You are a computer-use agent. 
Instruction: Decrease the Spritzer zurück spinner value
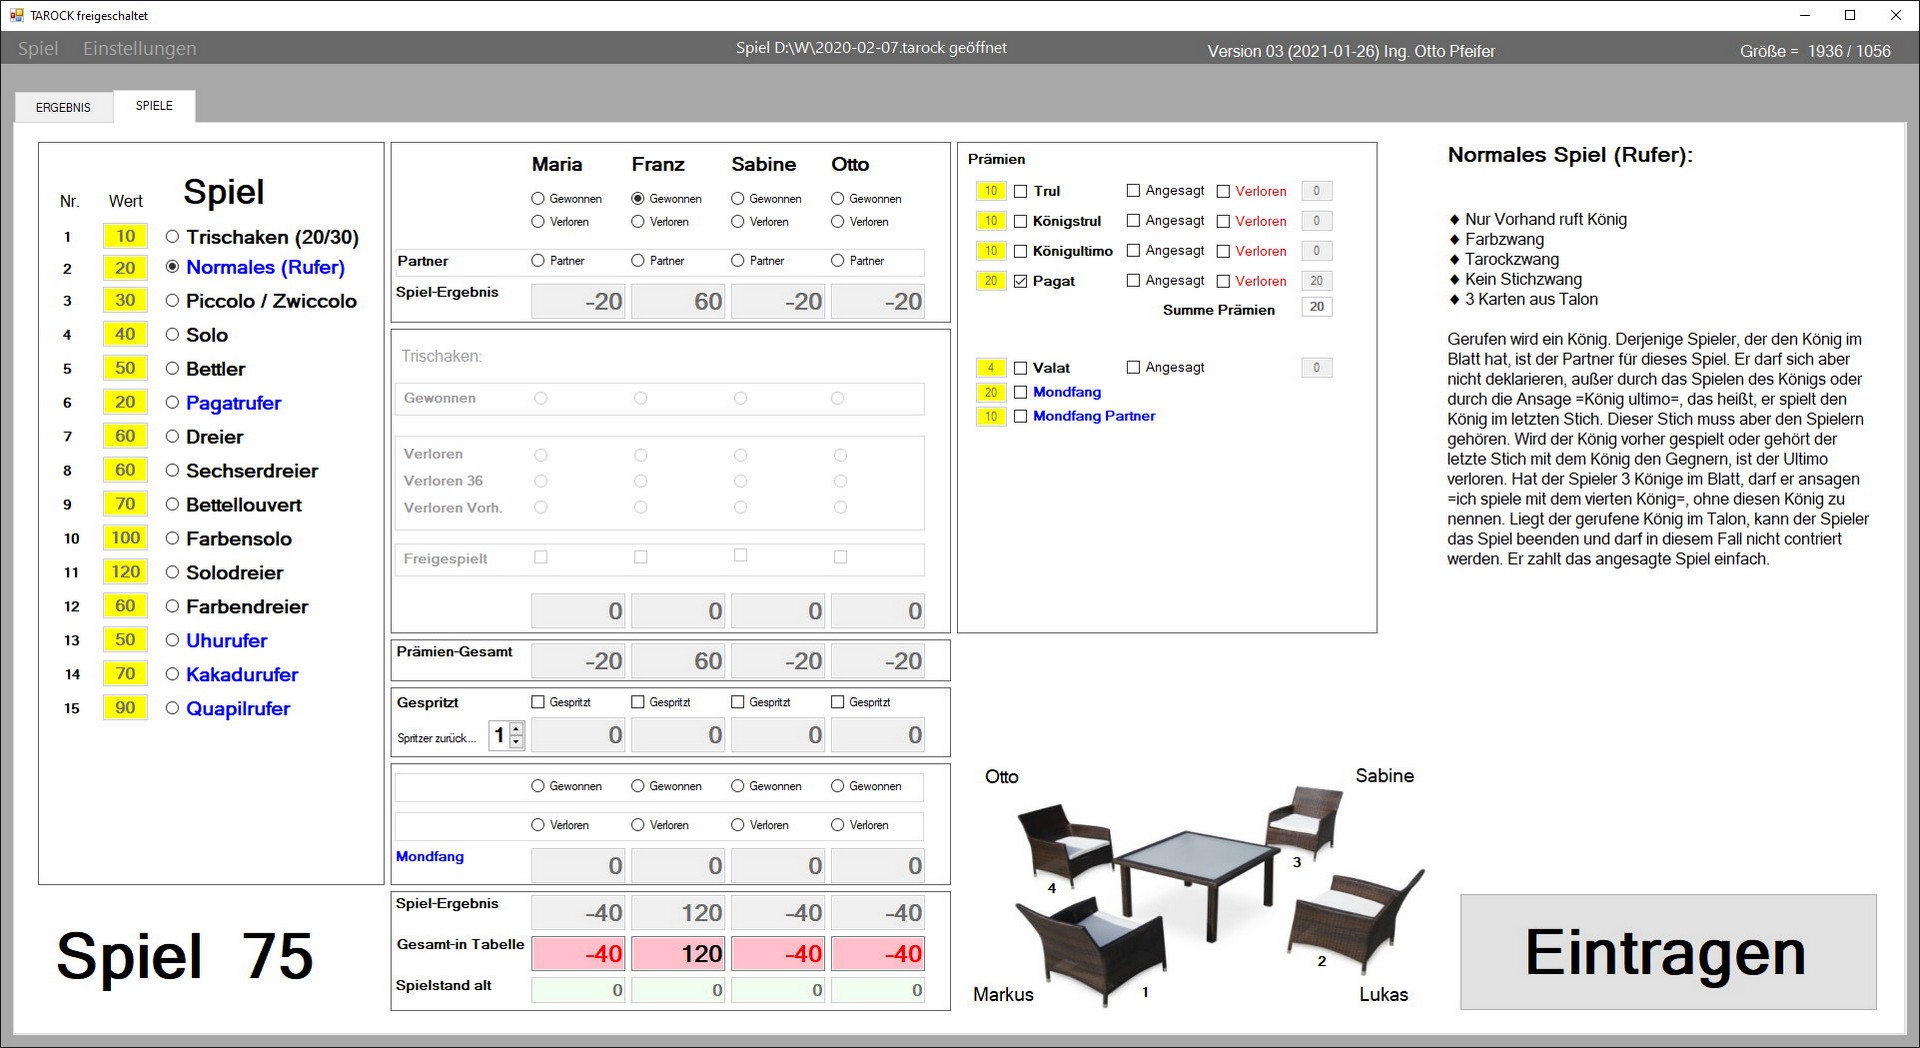click(x=516, y=742)
